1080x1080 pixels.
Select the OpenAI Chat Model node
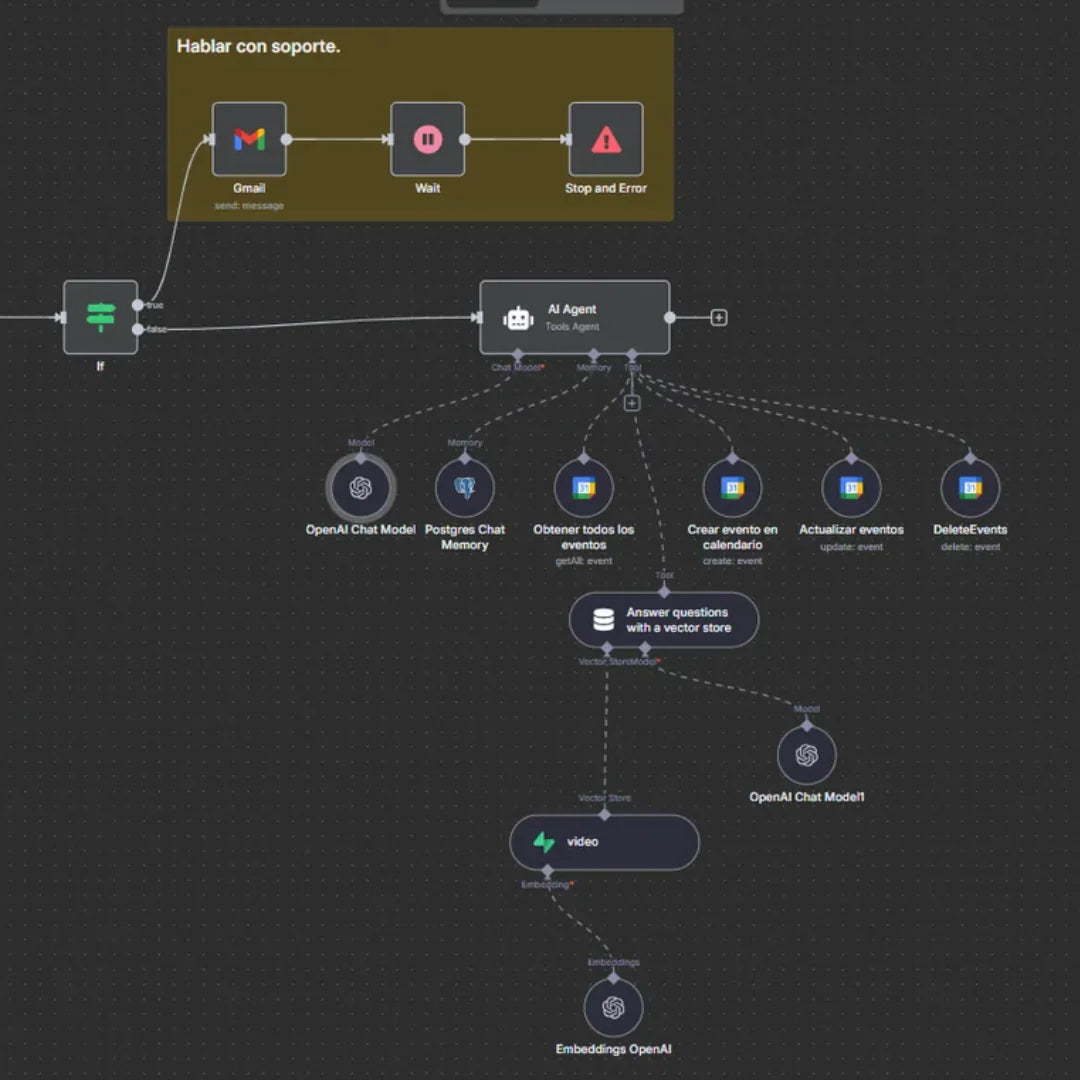click(361, 488)
